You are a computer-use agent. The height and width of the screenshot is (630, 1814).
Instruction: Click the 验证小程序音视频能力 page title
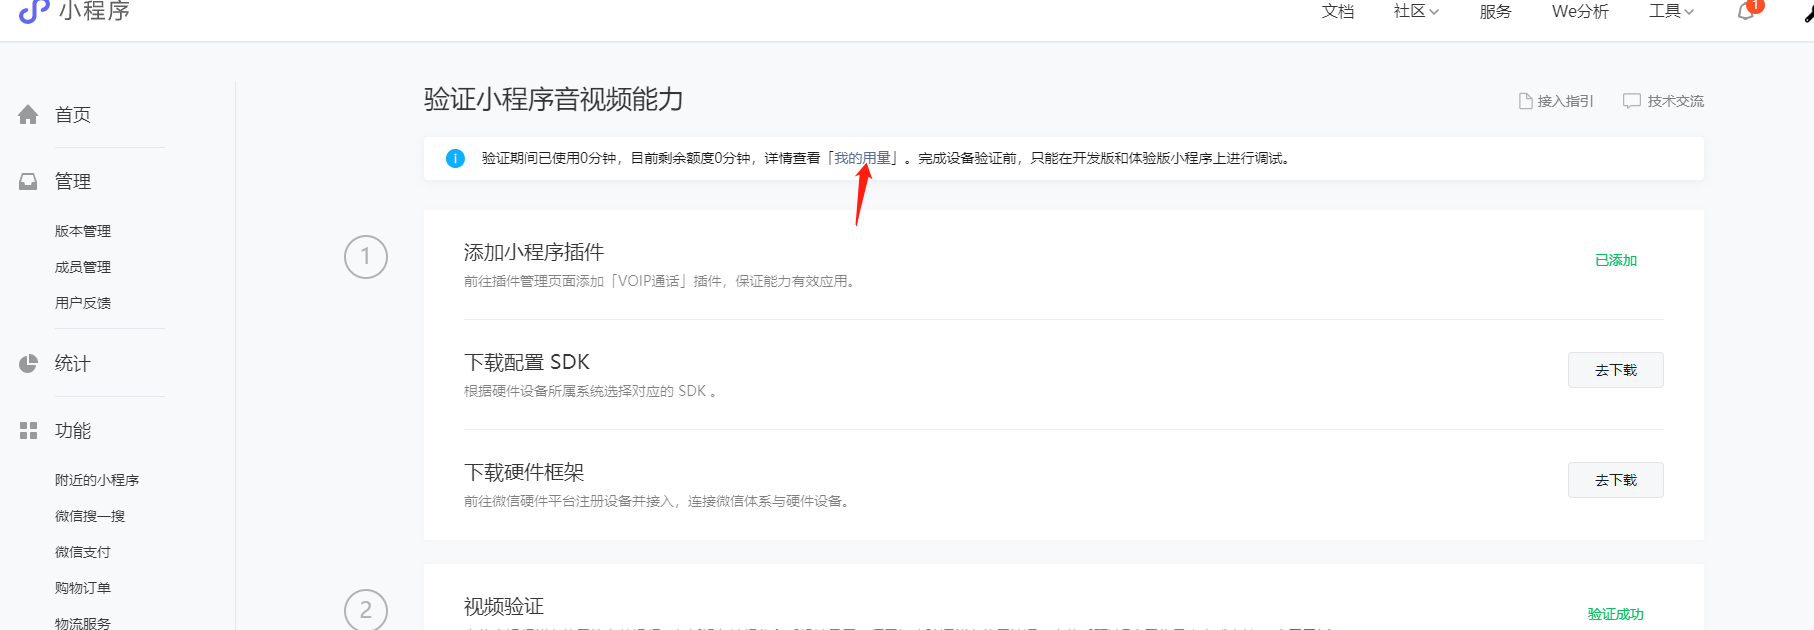(x=554, y=99)
